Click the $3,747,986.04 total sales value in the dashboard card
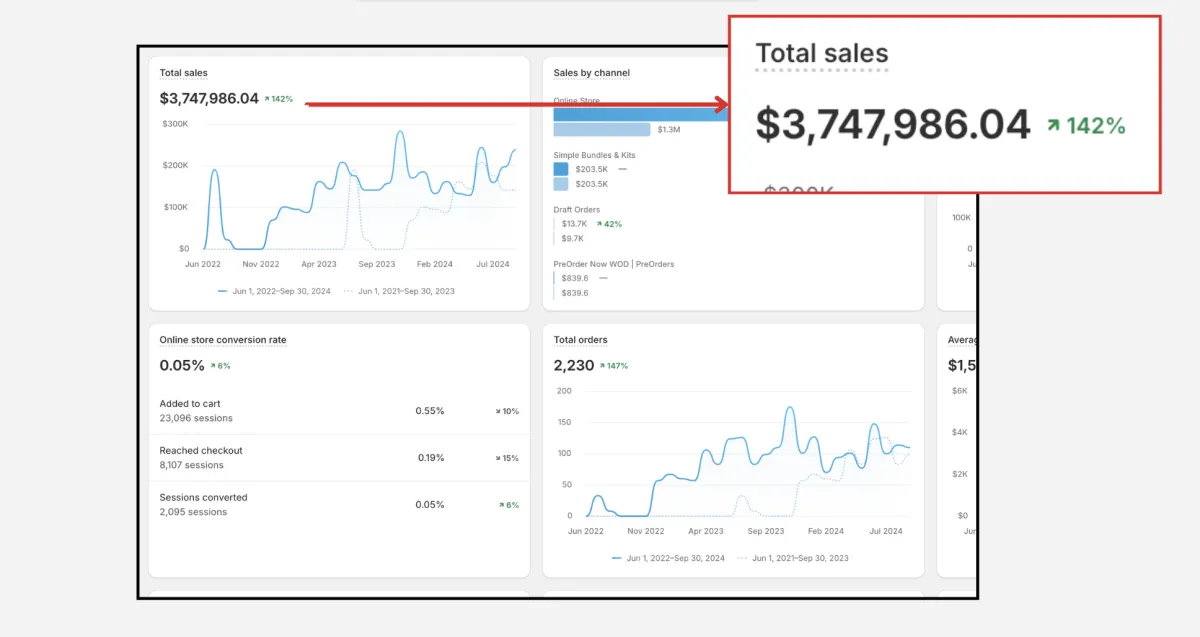Screen dimensions: 1200x637 point(209,98)
